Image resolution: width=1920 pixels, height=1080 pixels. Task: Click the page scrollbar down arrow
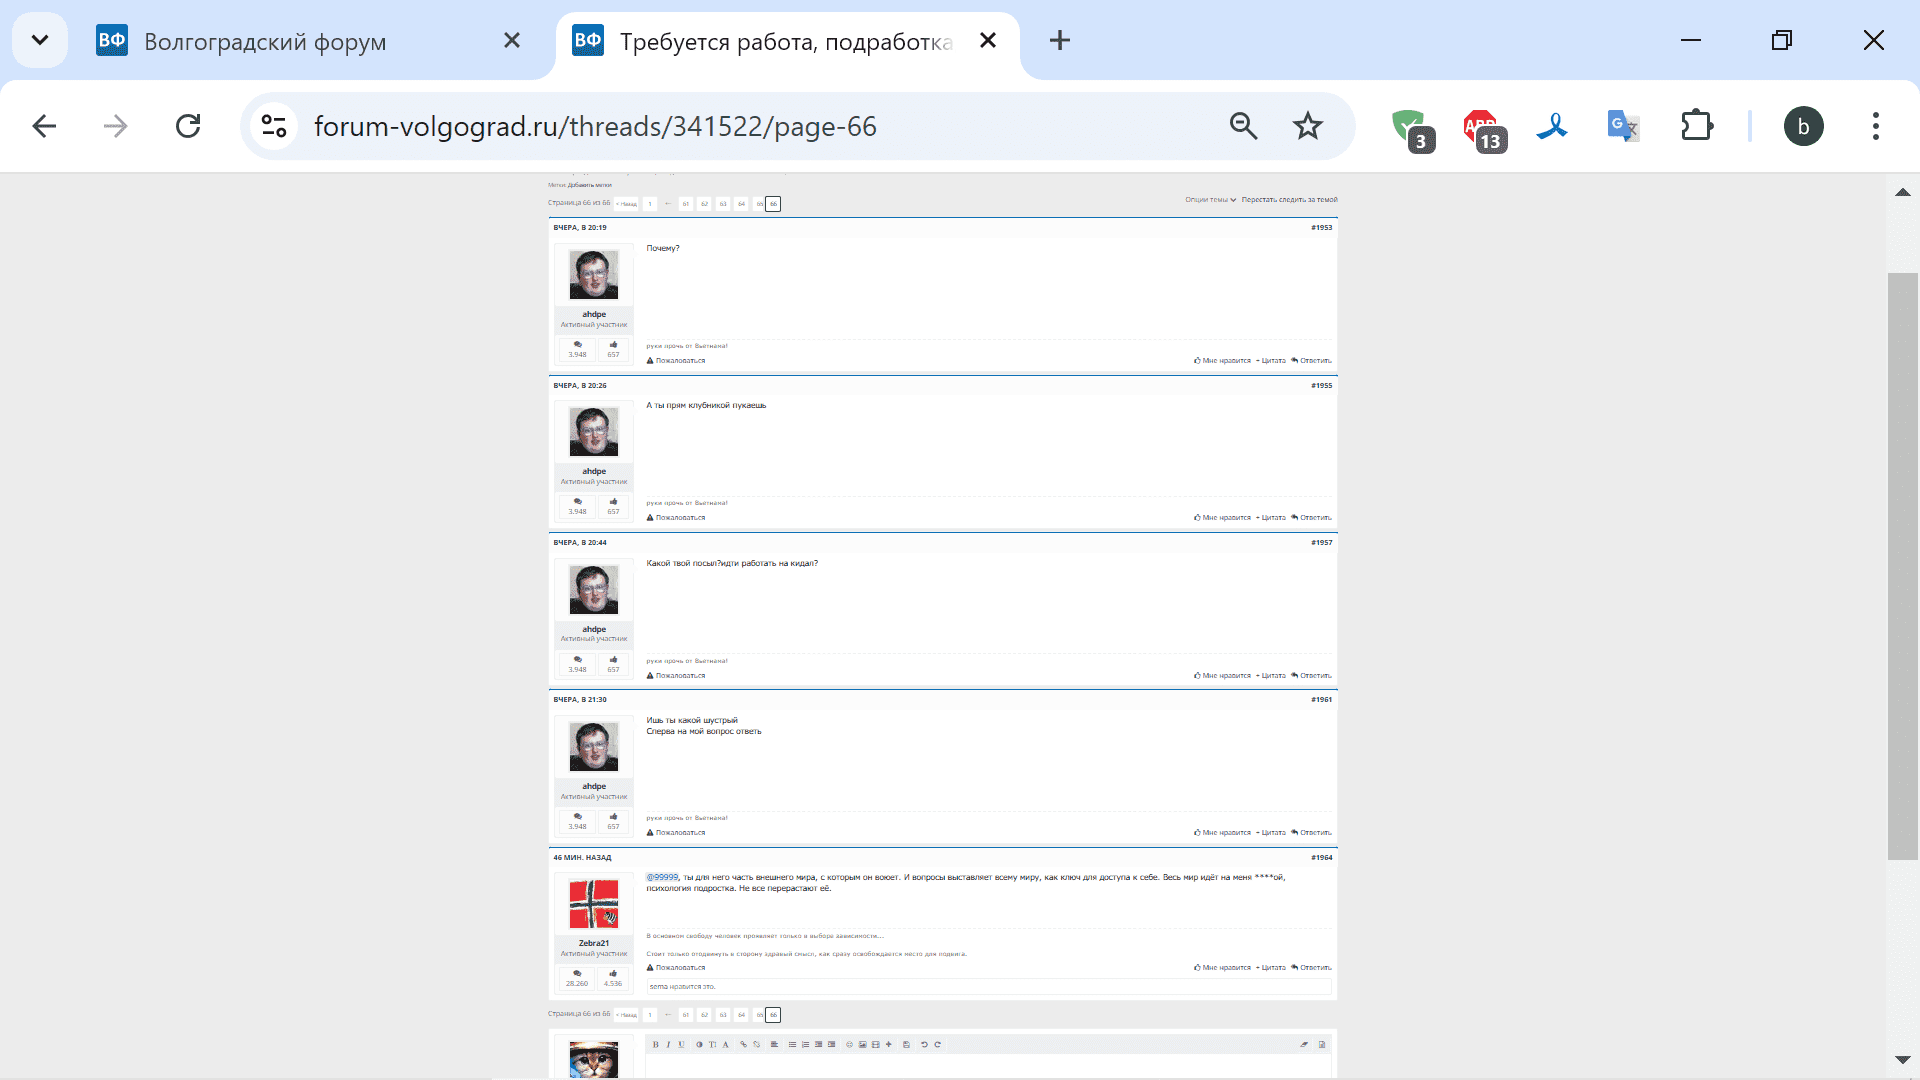(1902, 1060)
